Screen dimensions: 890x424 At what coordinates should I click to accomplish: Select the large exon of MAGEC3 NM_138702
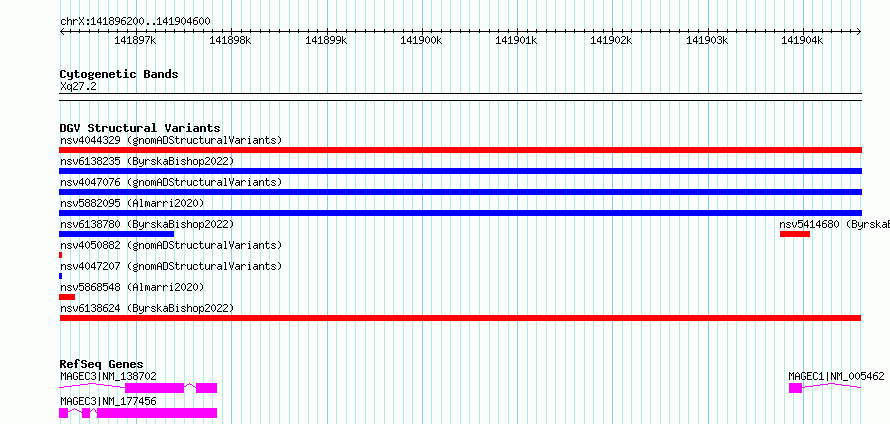pyautogui.click(x=154, y=388)
